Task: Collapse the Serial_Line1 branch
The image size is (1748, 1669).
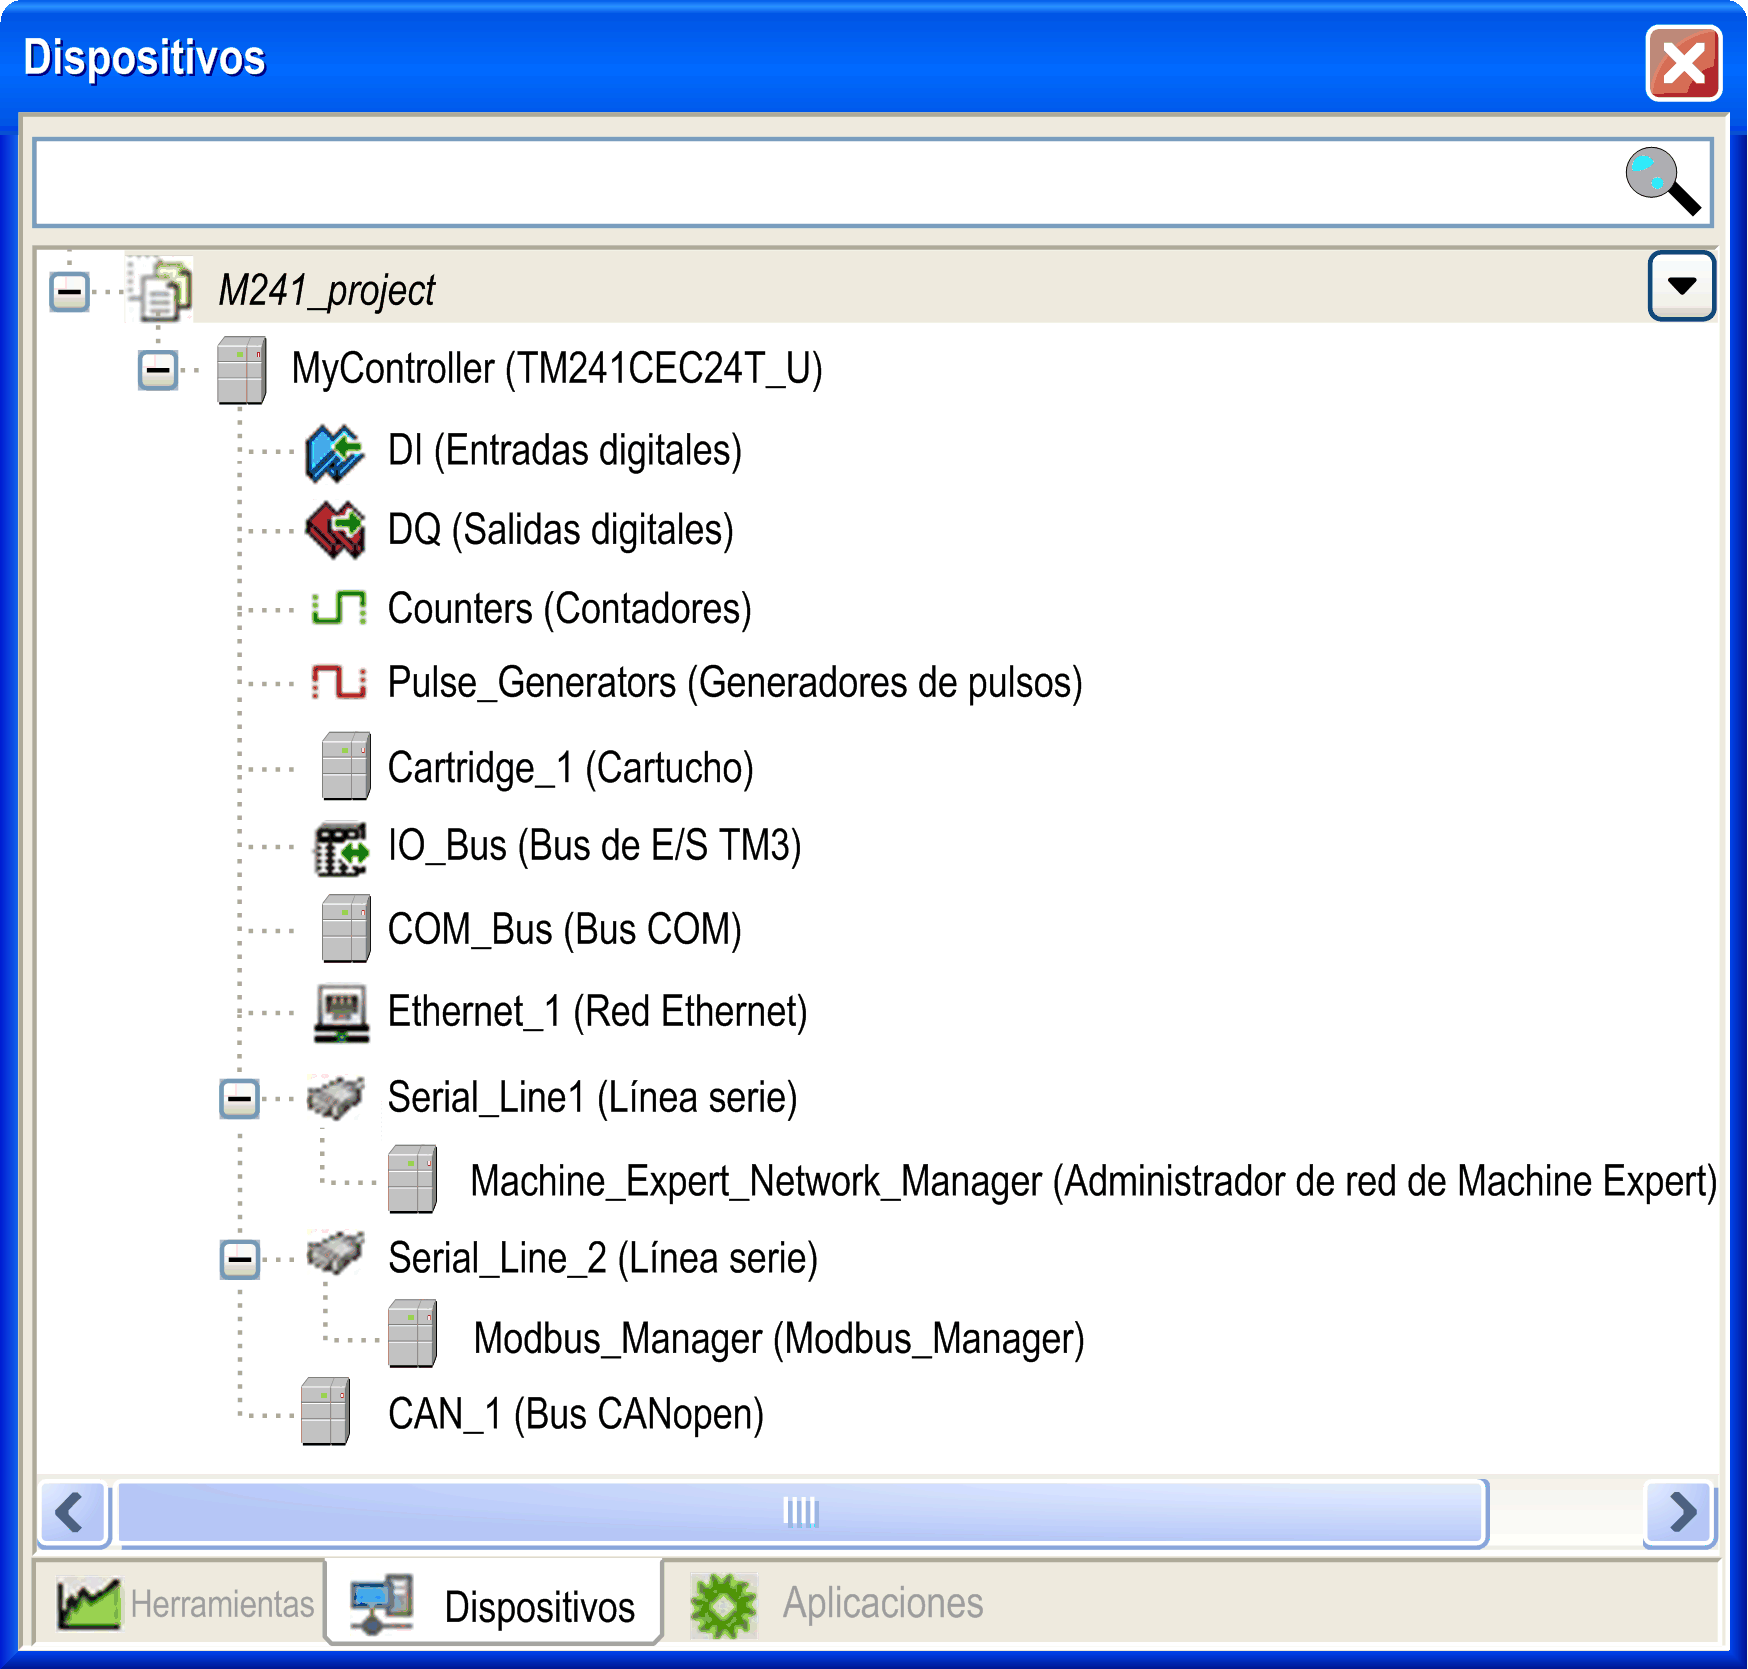Action: tap(240, 1099)
